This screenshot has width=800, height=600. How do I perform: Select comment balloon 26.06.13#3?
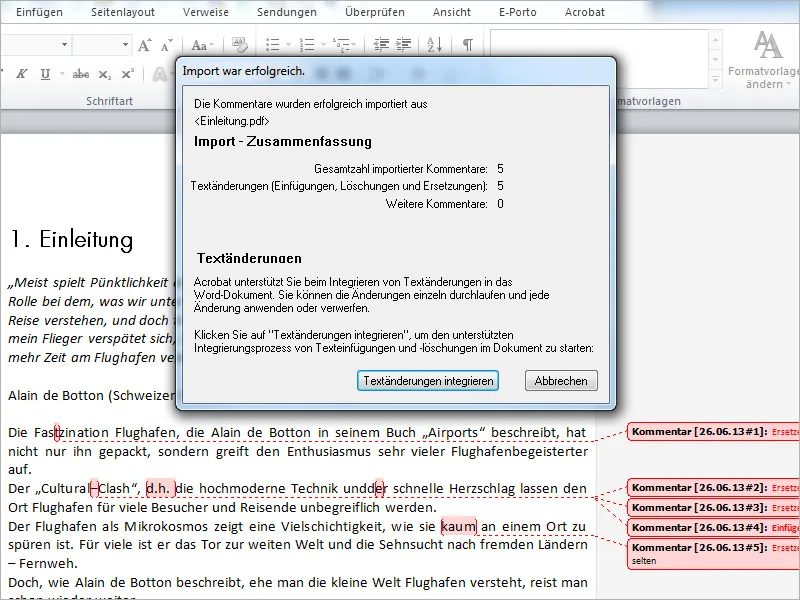[713, 508]
